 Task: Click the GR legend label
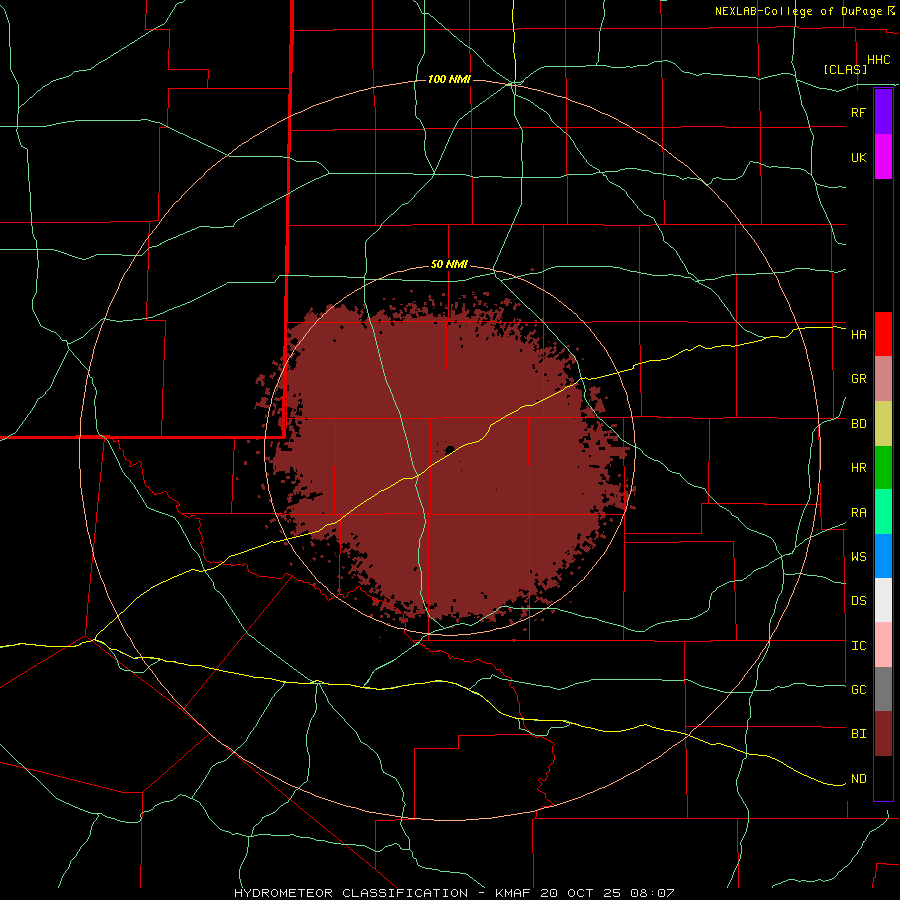pos(858,379)
